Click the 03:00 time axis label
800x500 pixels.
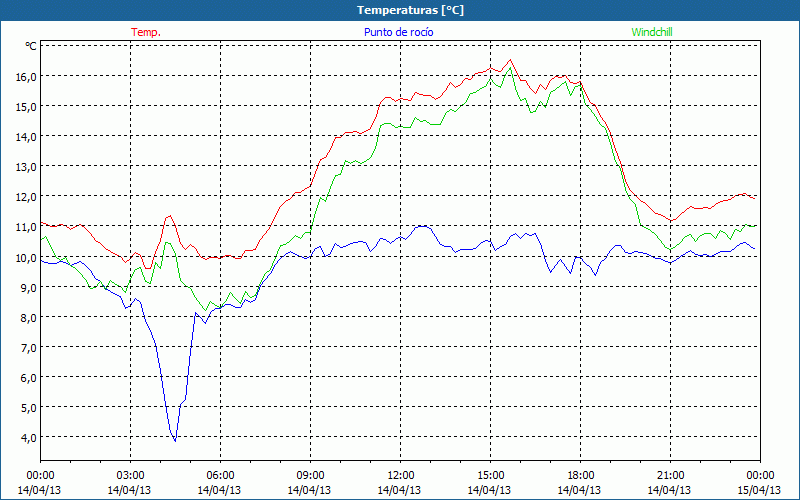130,476
